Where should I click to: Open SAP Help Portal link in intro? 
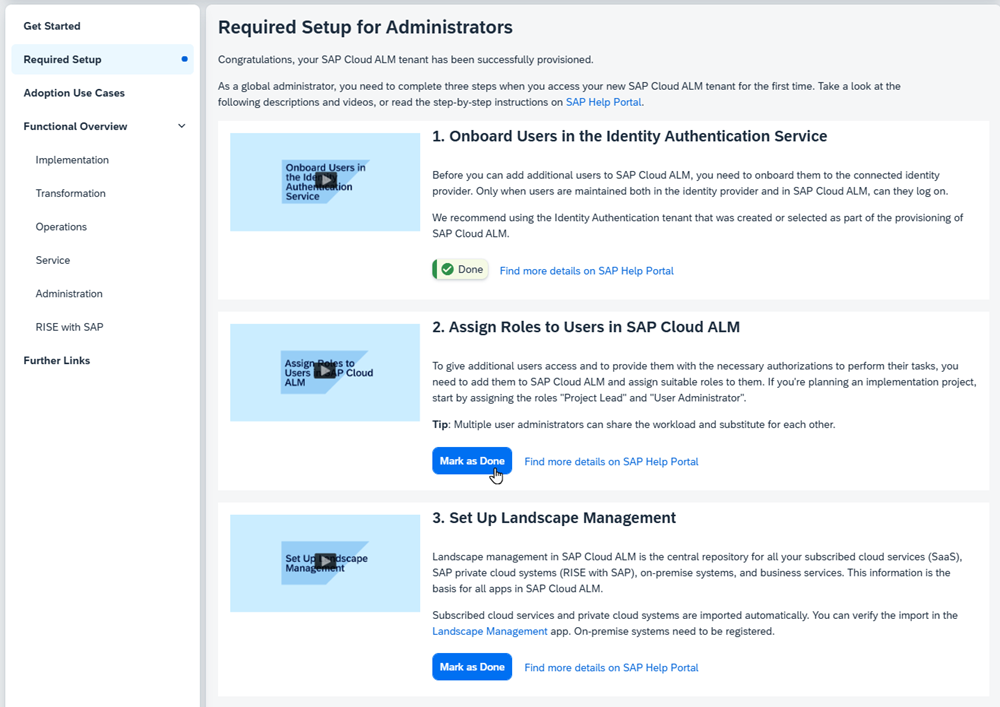click(603, 102)
